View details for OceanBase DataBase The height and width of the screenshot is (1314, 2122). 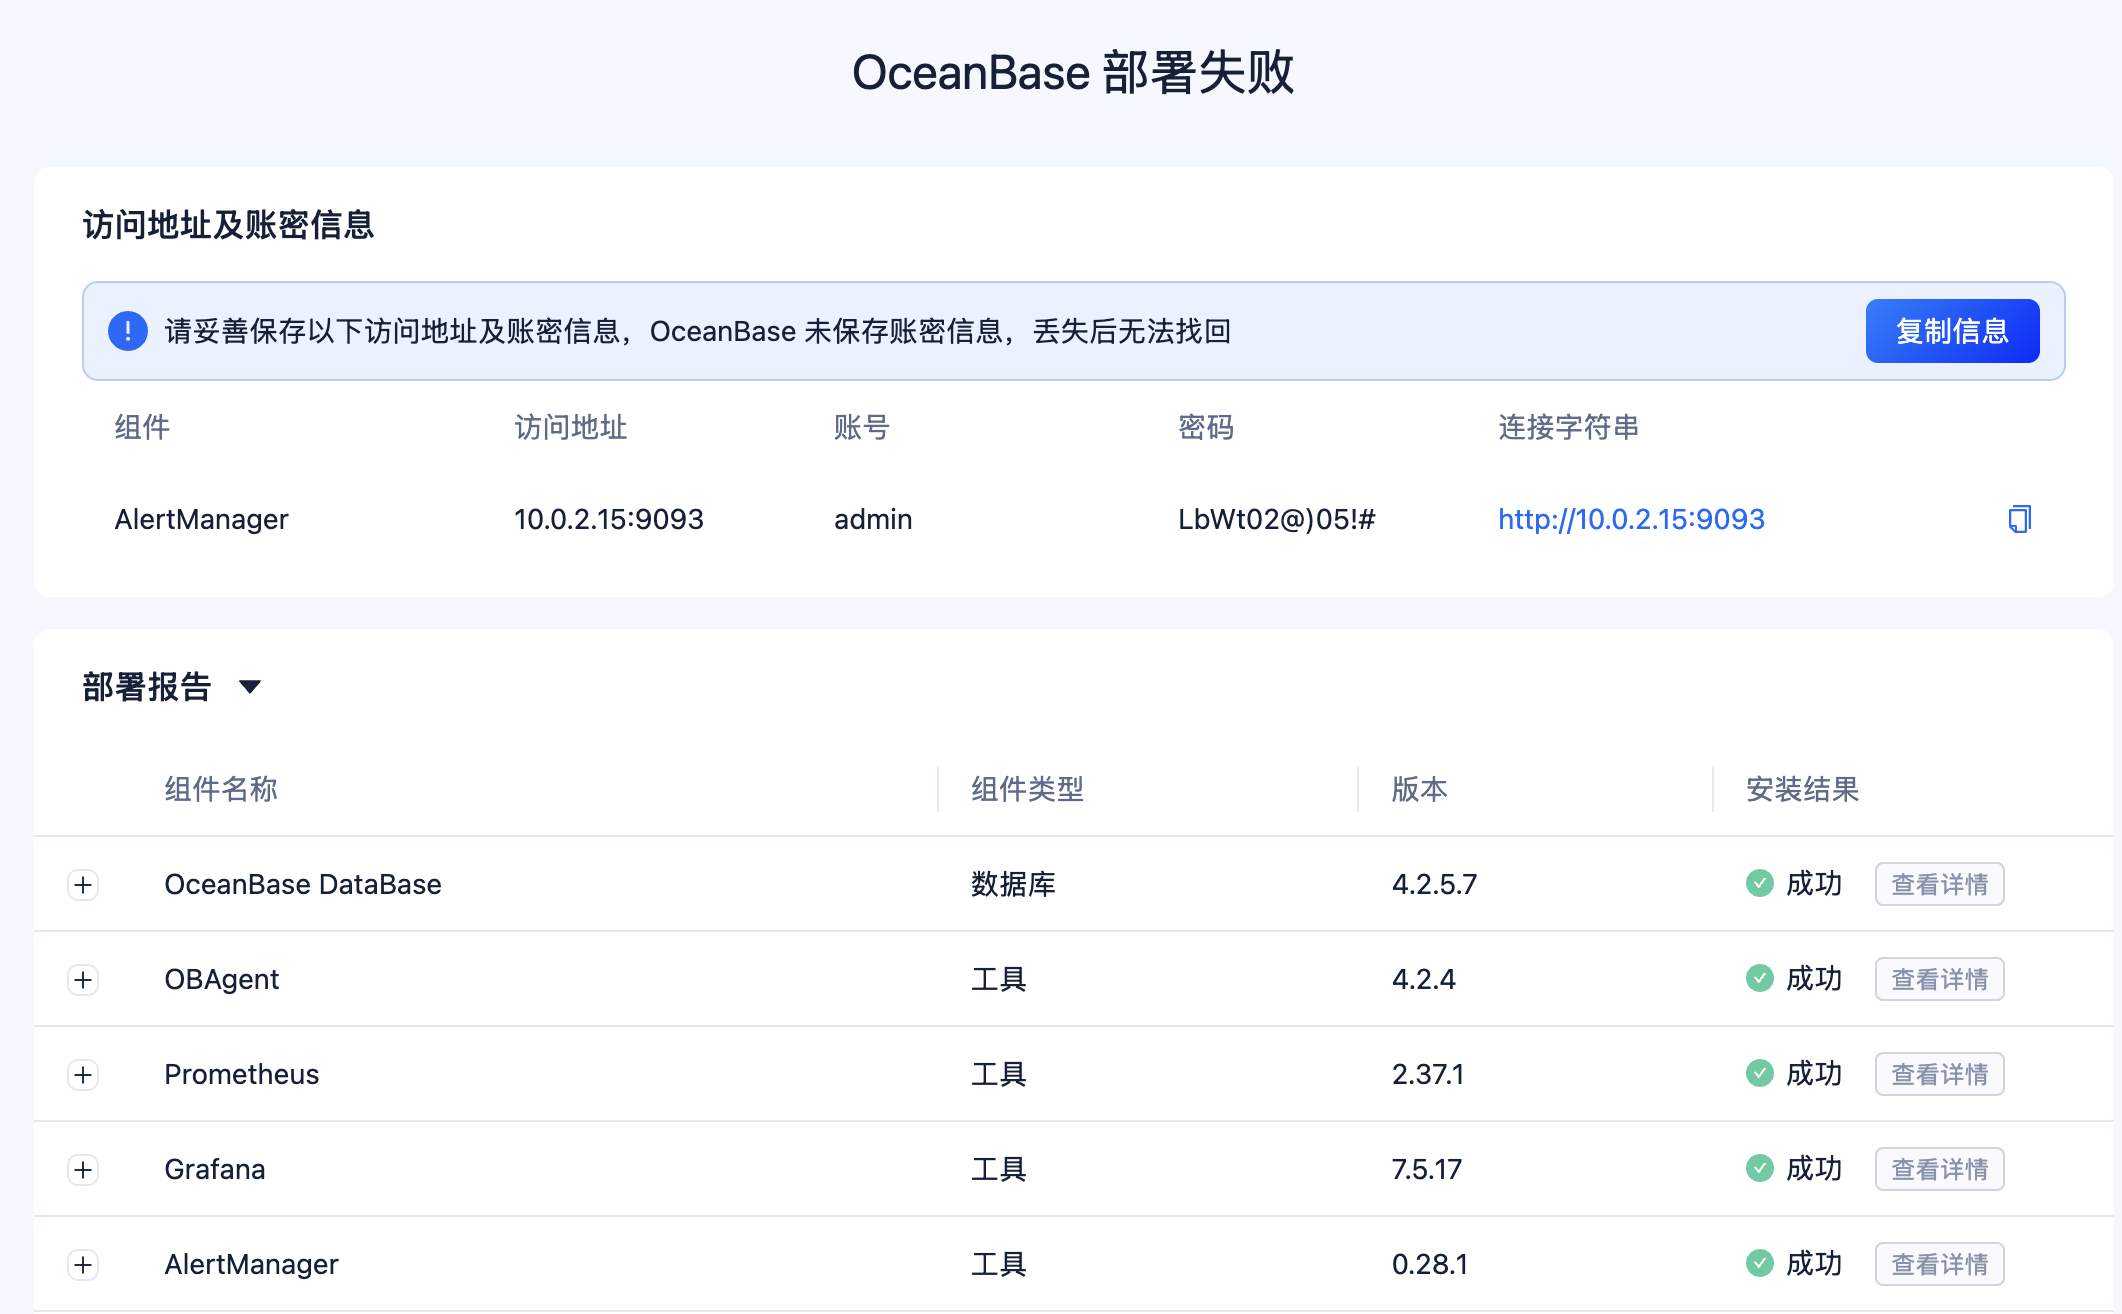click(x=1938, y=884)
